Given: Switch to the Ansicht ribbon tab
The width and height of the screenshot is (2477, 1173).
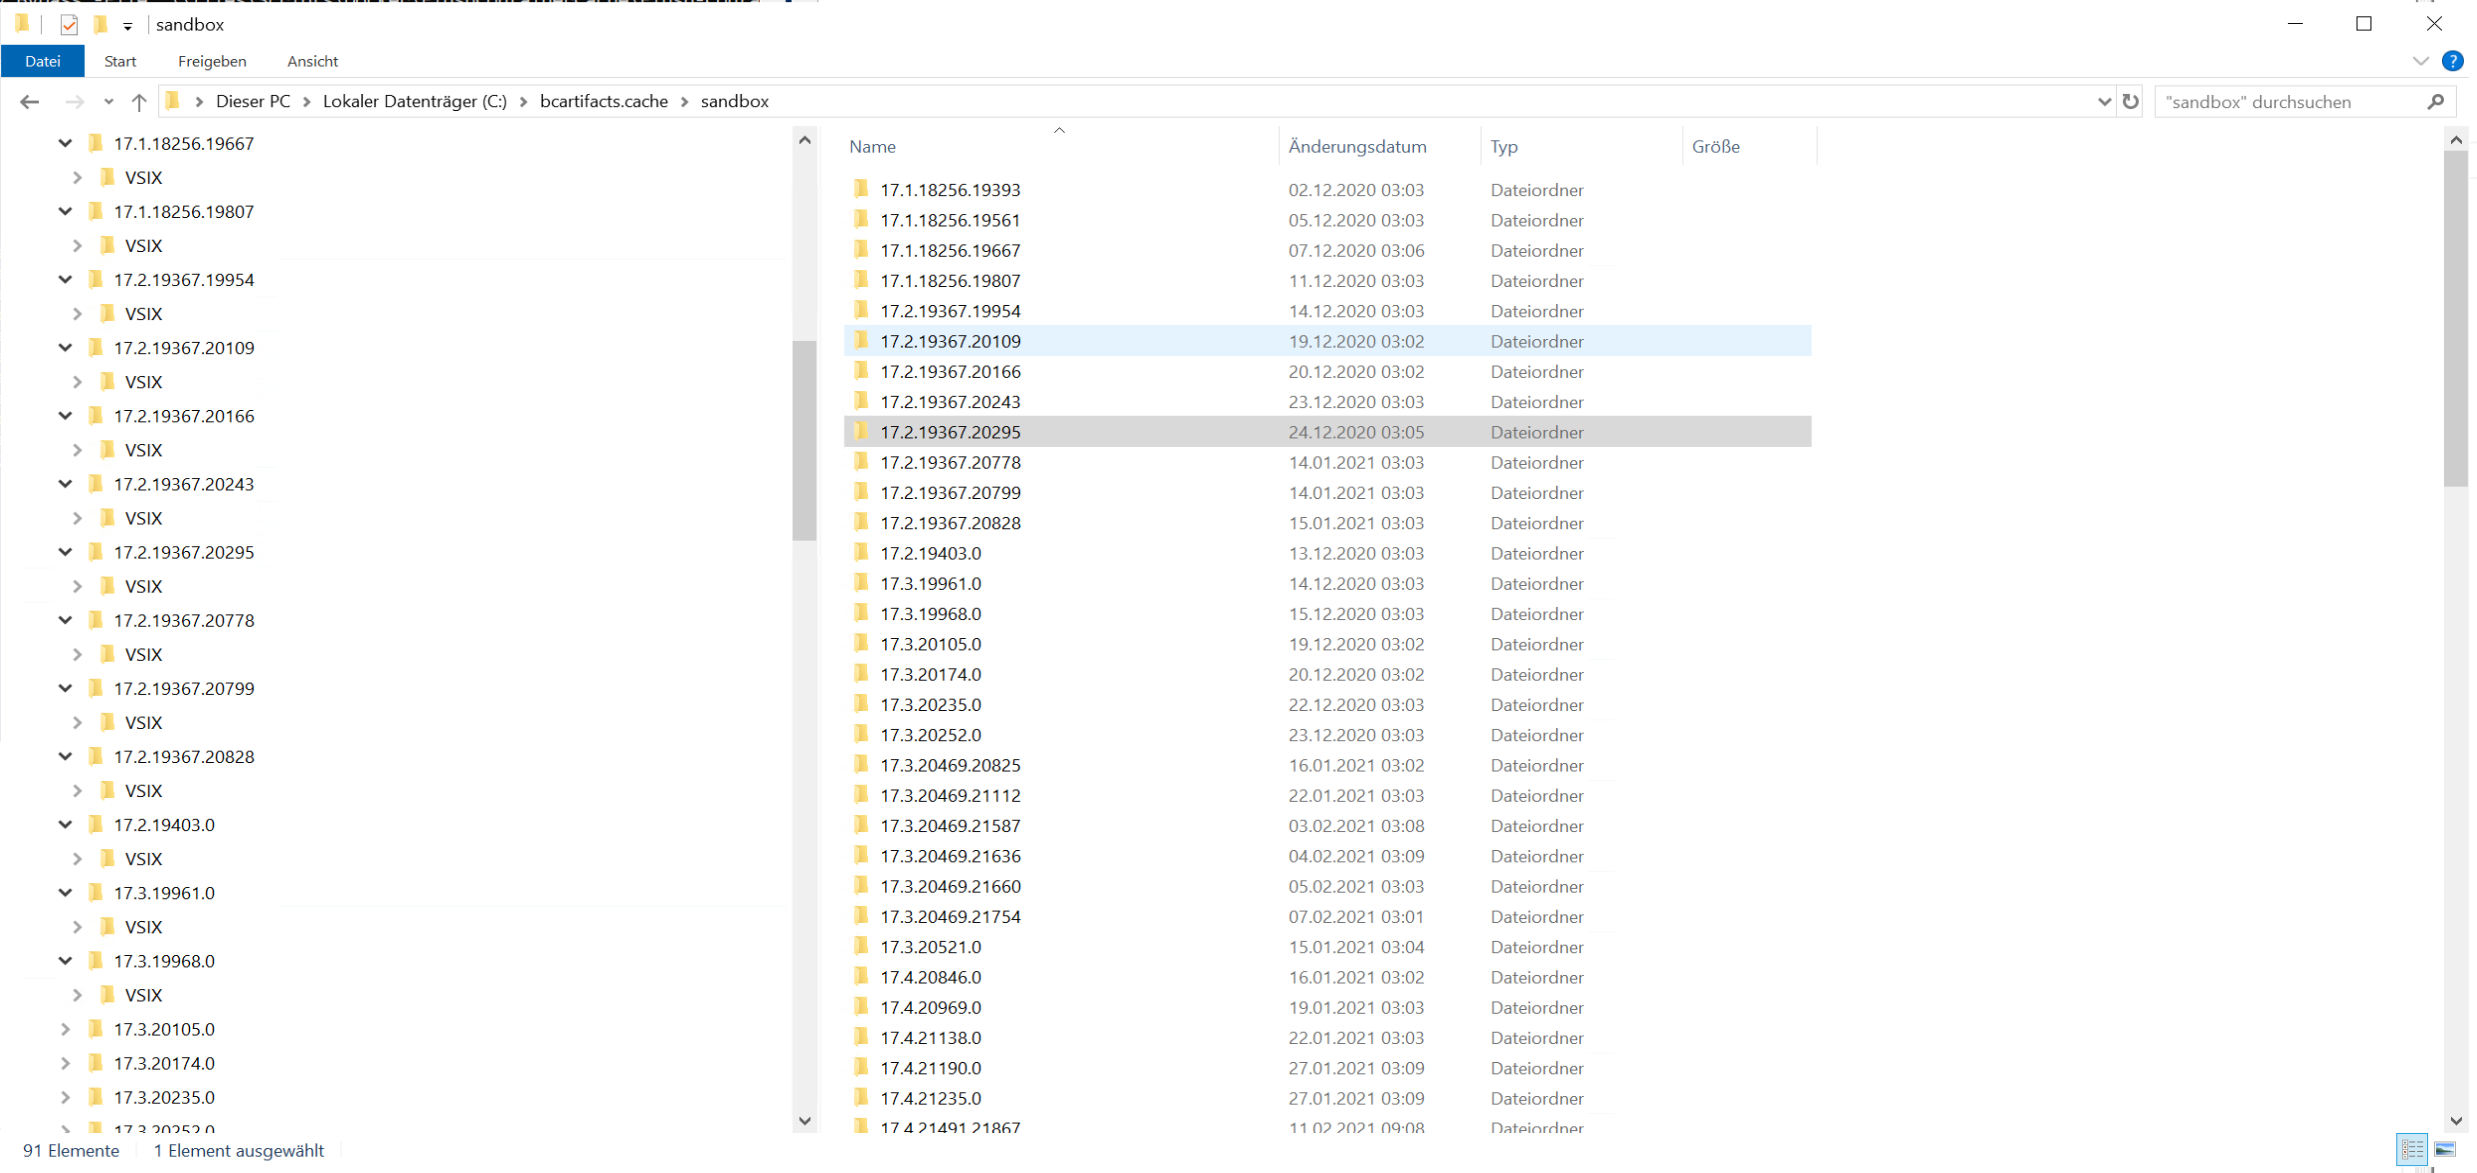Looking at the screenshot, I should click(312, 61).
